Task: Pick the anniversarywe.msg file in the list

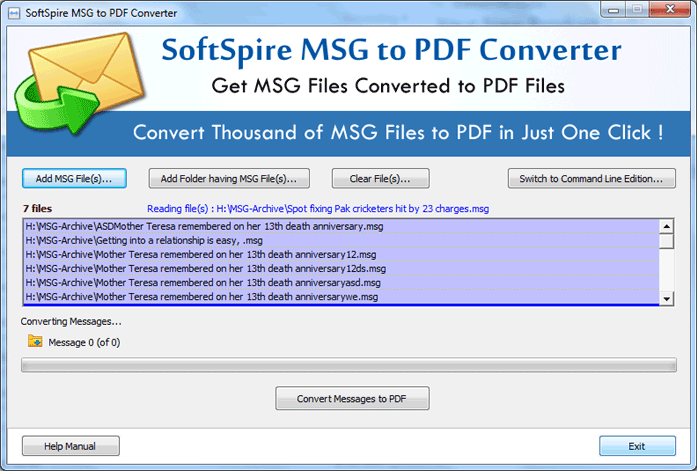Action: pyautogui.click(x=201, y=297)
